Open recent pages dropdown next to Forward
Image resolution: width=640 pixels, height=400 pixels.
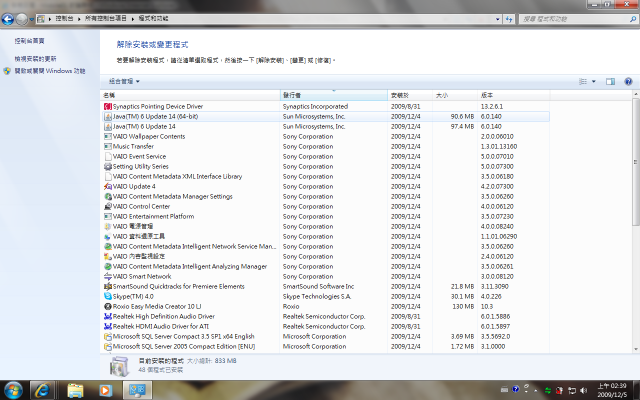click(31, 19)
